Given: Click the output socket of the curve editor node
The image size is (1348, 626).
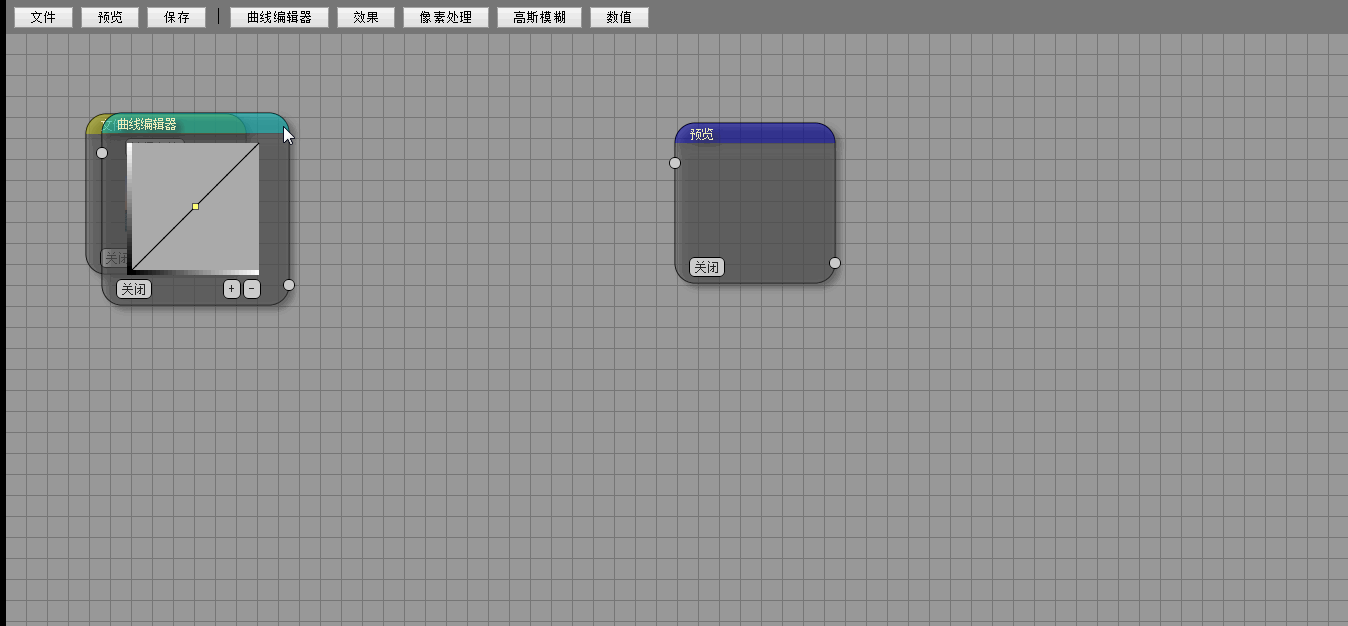Looking at the screenshot, I should pyautogui.click(x=289, y=285).
